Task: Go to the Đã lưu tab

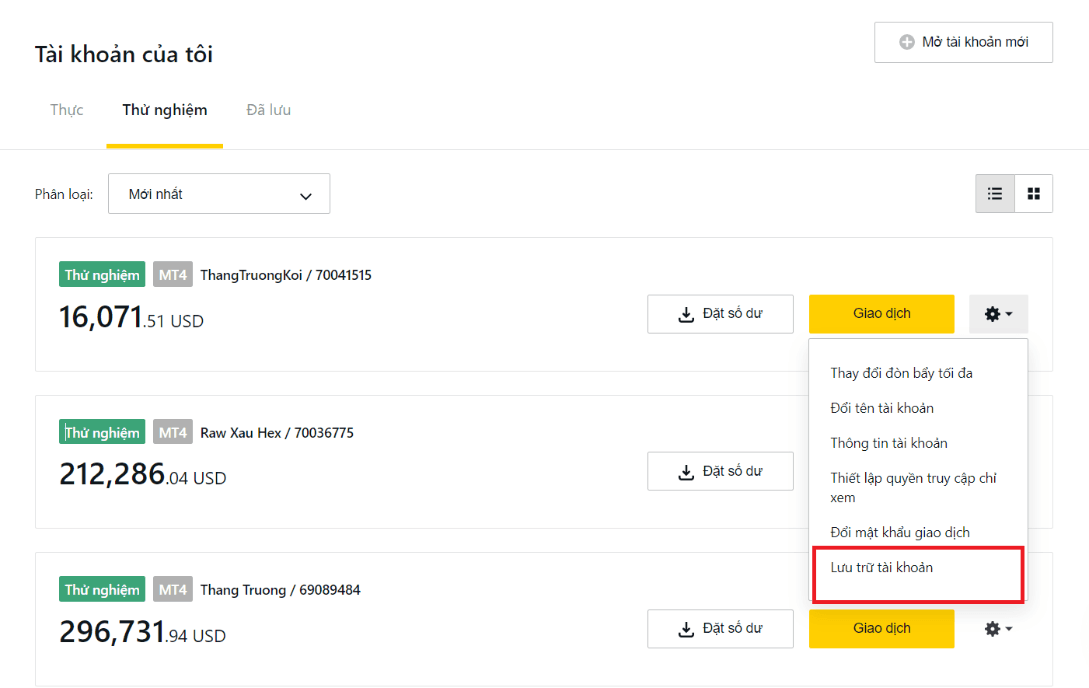Action: (269, 110)
